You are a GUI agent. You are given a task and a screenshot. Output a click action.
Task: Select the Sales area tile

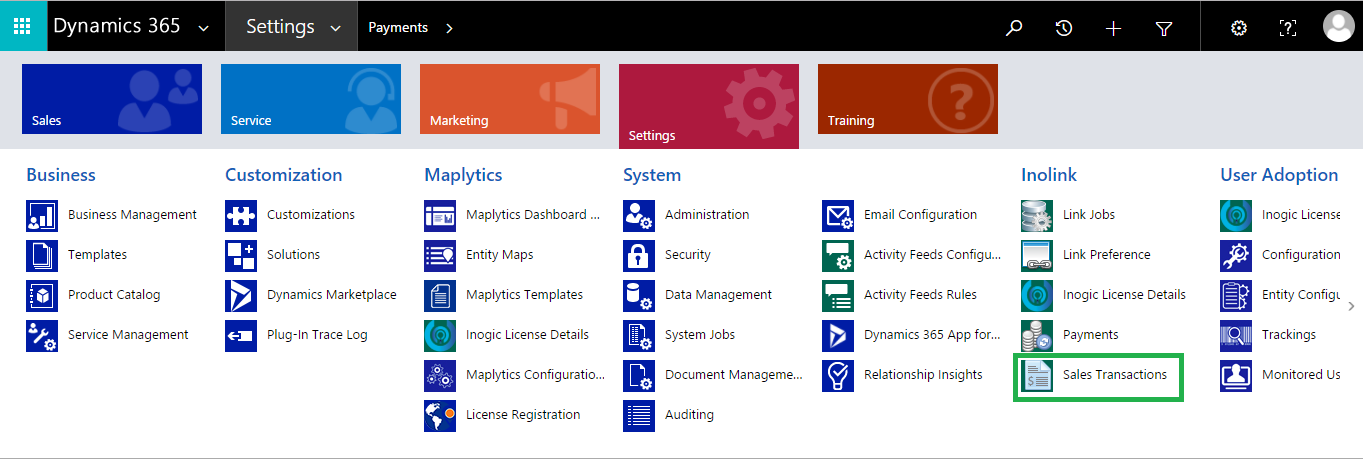[x=112, y=99]
